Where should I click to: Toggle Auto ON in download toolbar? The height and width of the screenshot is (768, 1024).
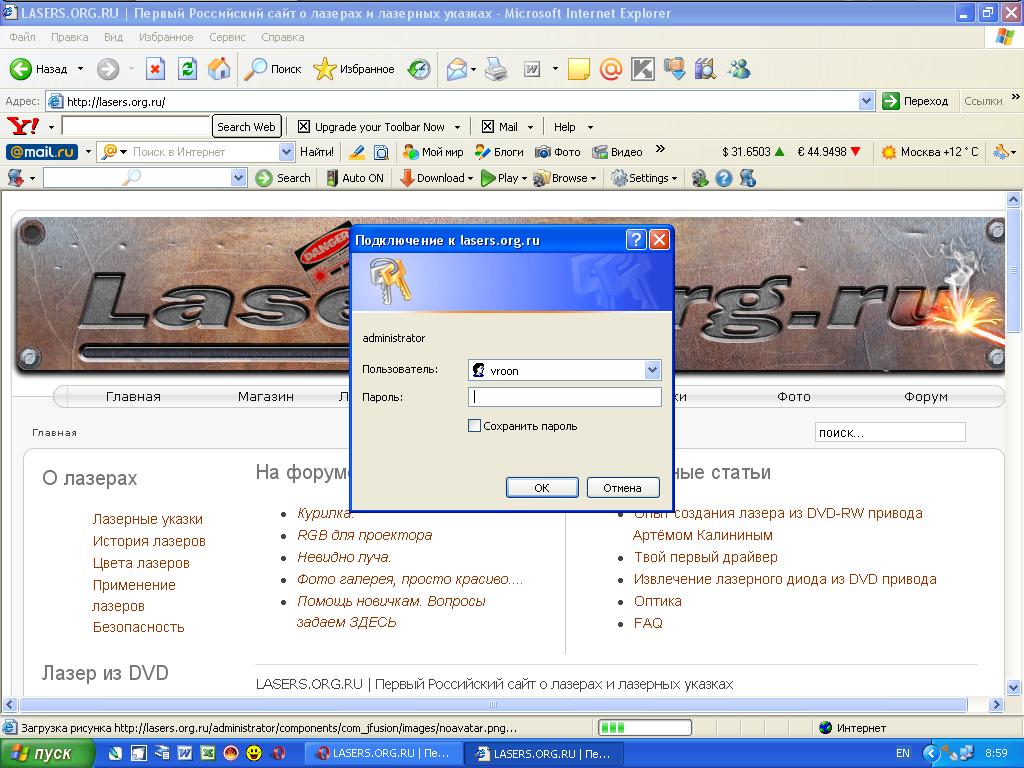[355, 178]
